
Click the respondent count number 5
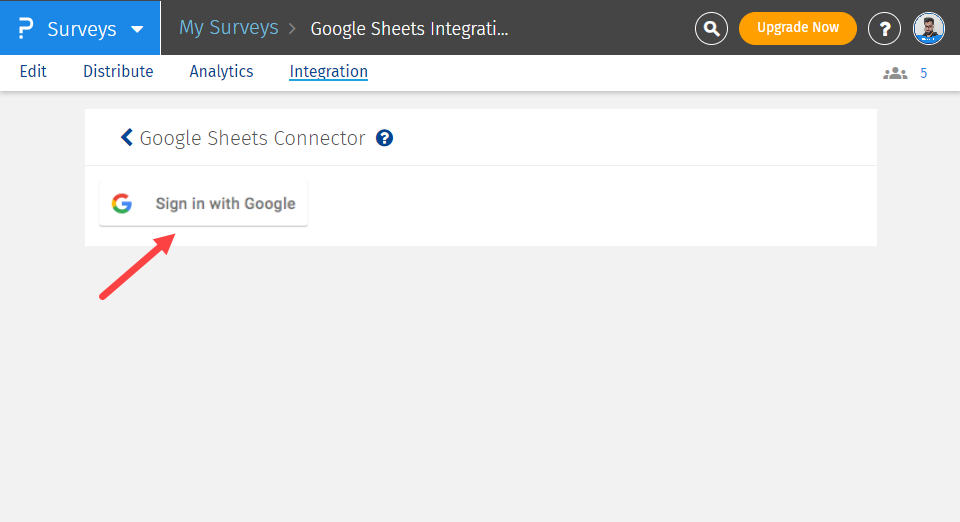[x=923, y=73]
